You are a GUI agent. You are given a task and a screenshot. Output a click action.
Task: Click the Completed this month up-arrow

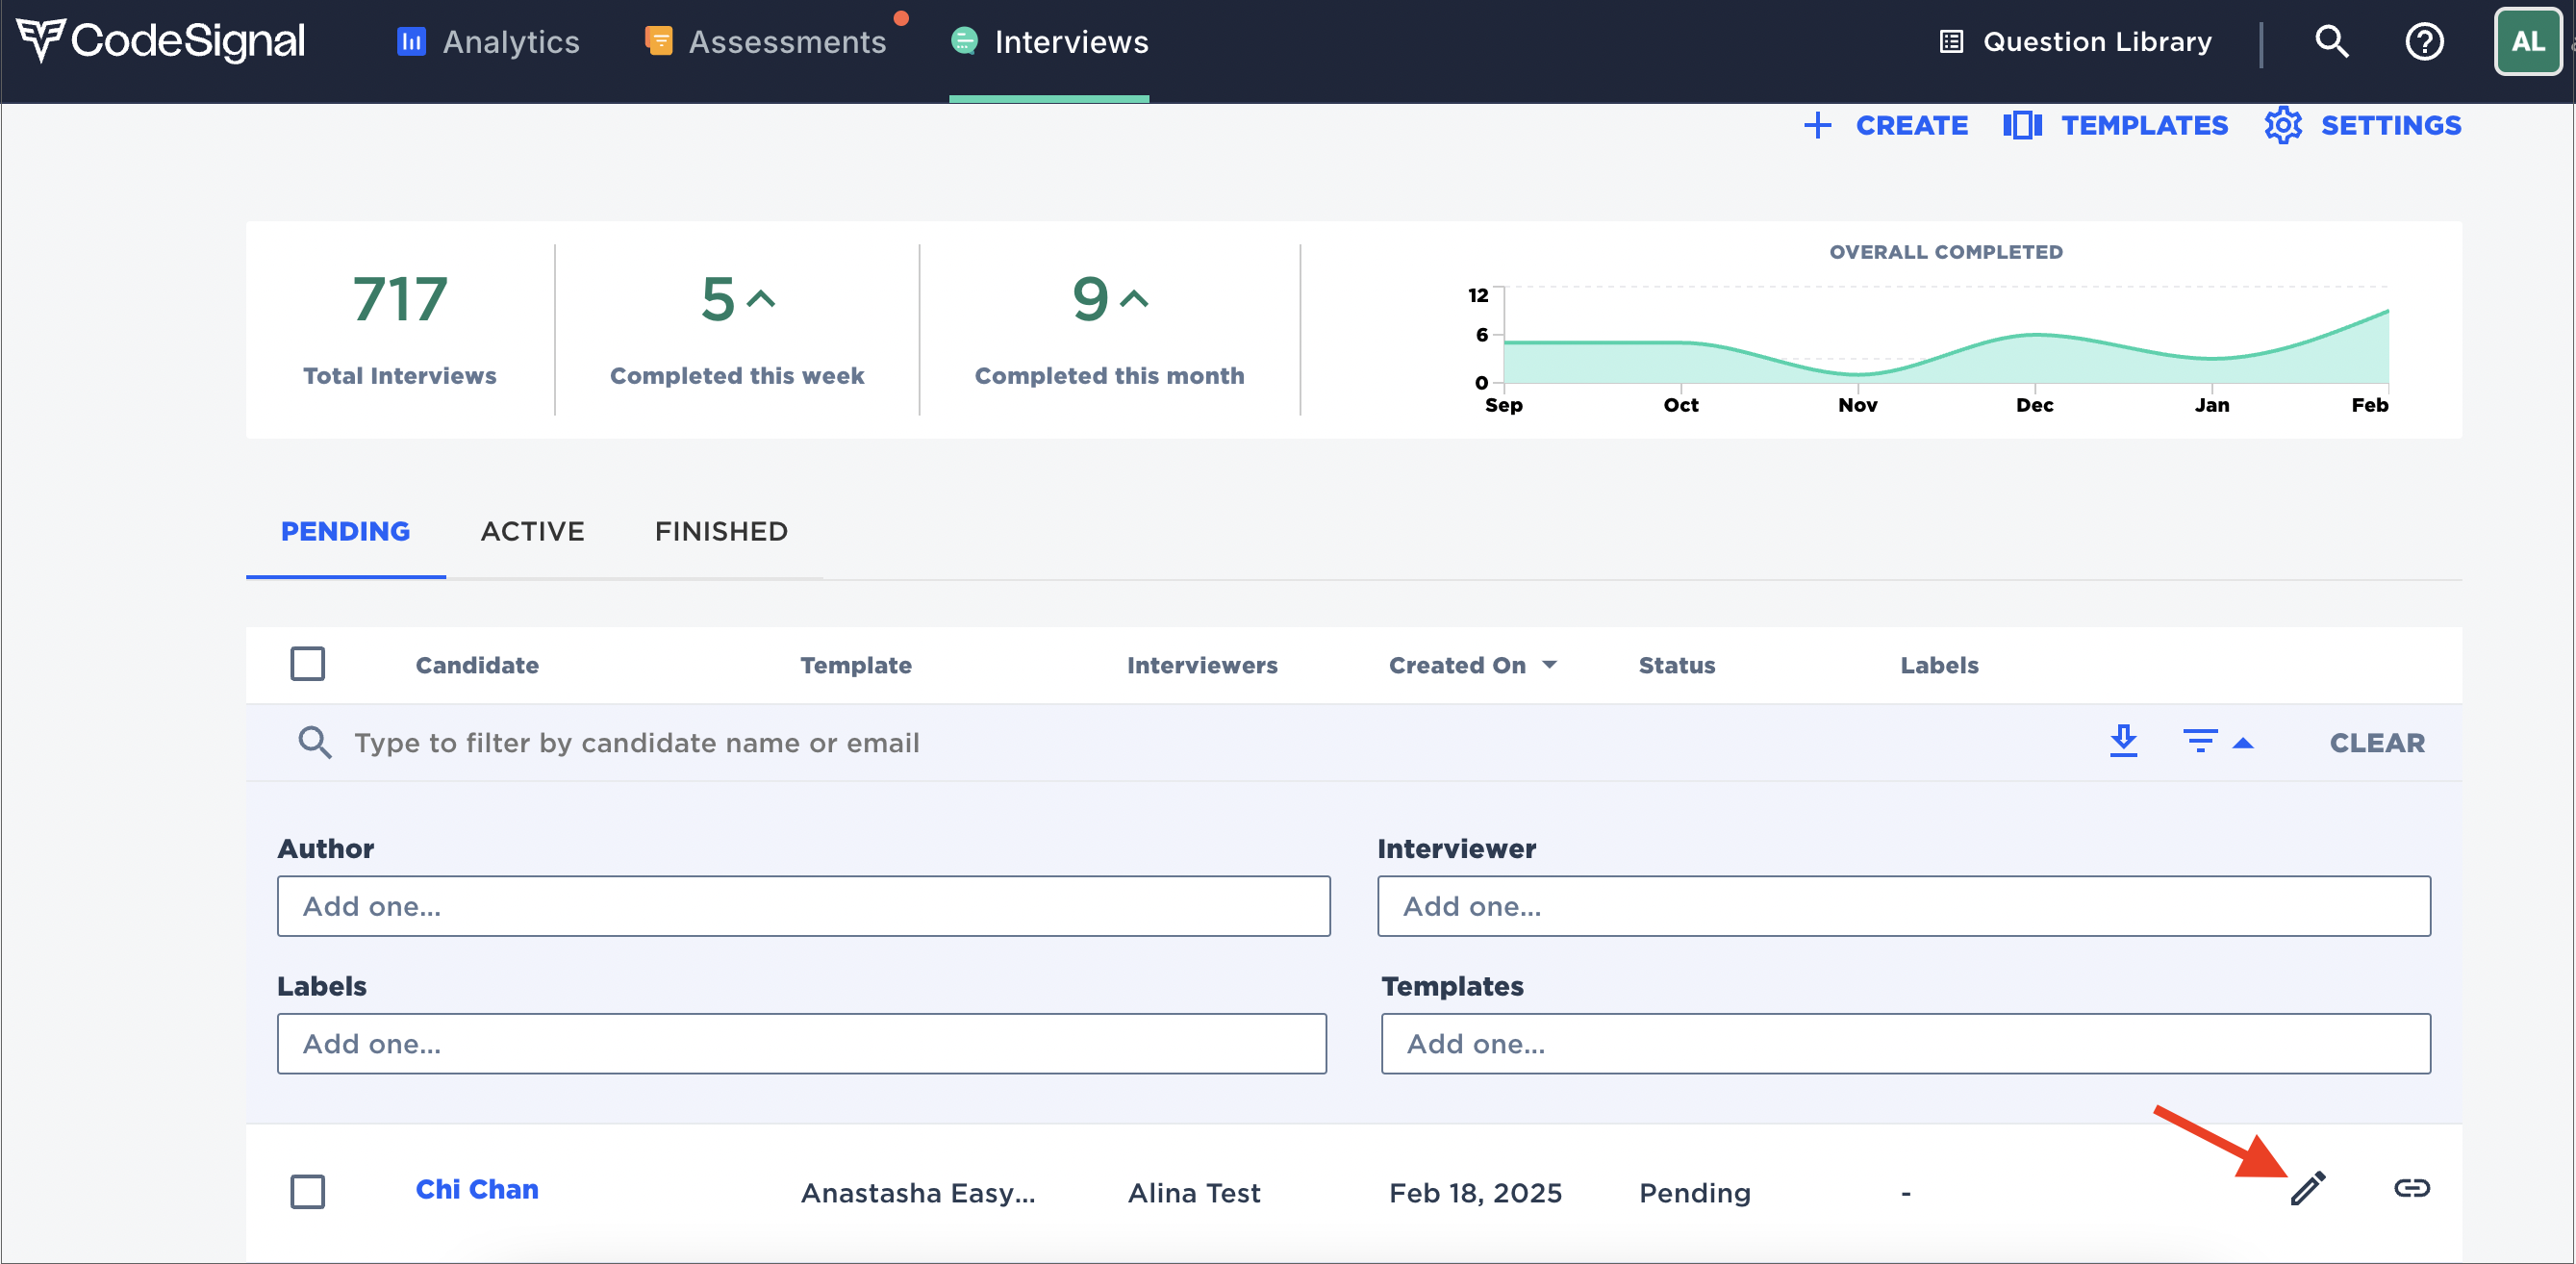(x=1134, y=298)
